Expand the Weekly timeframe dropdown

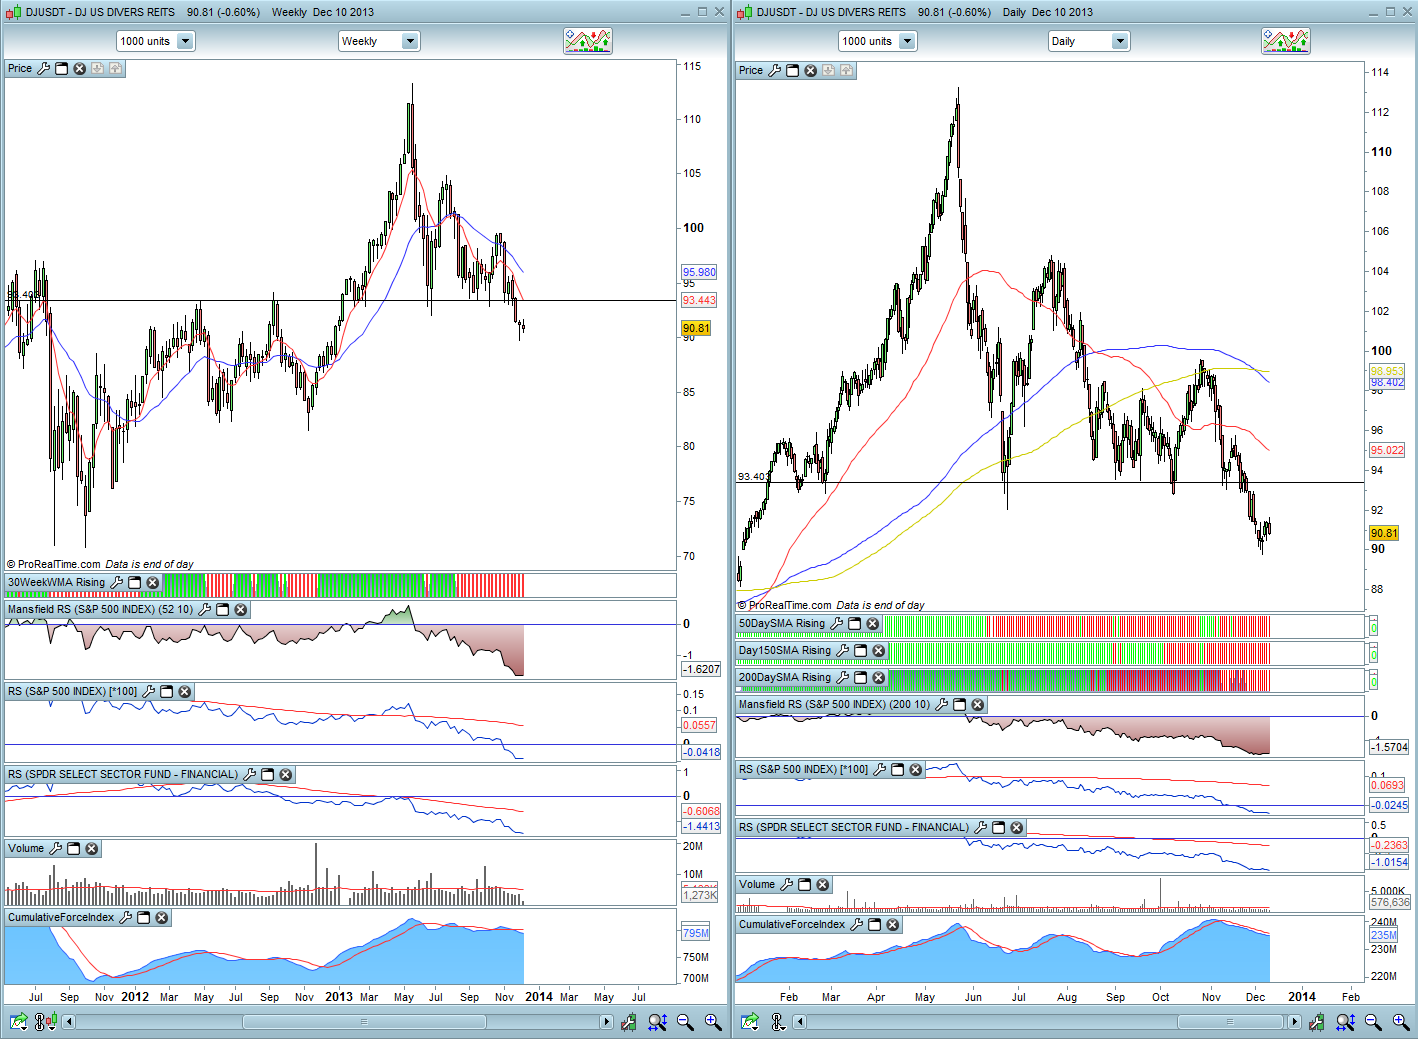pos(409,41)
